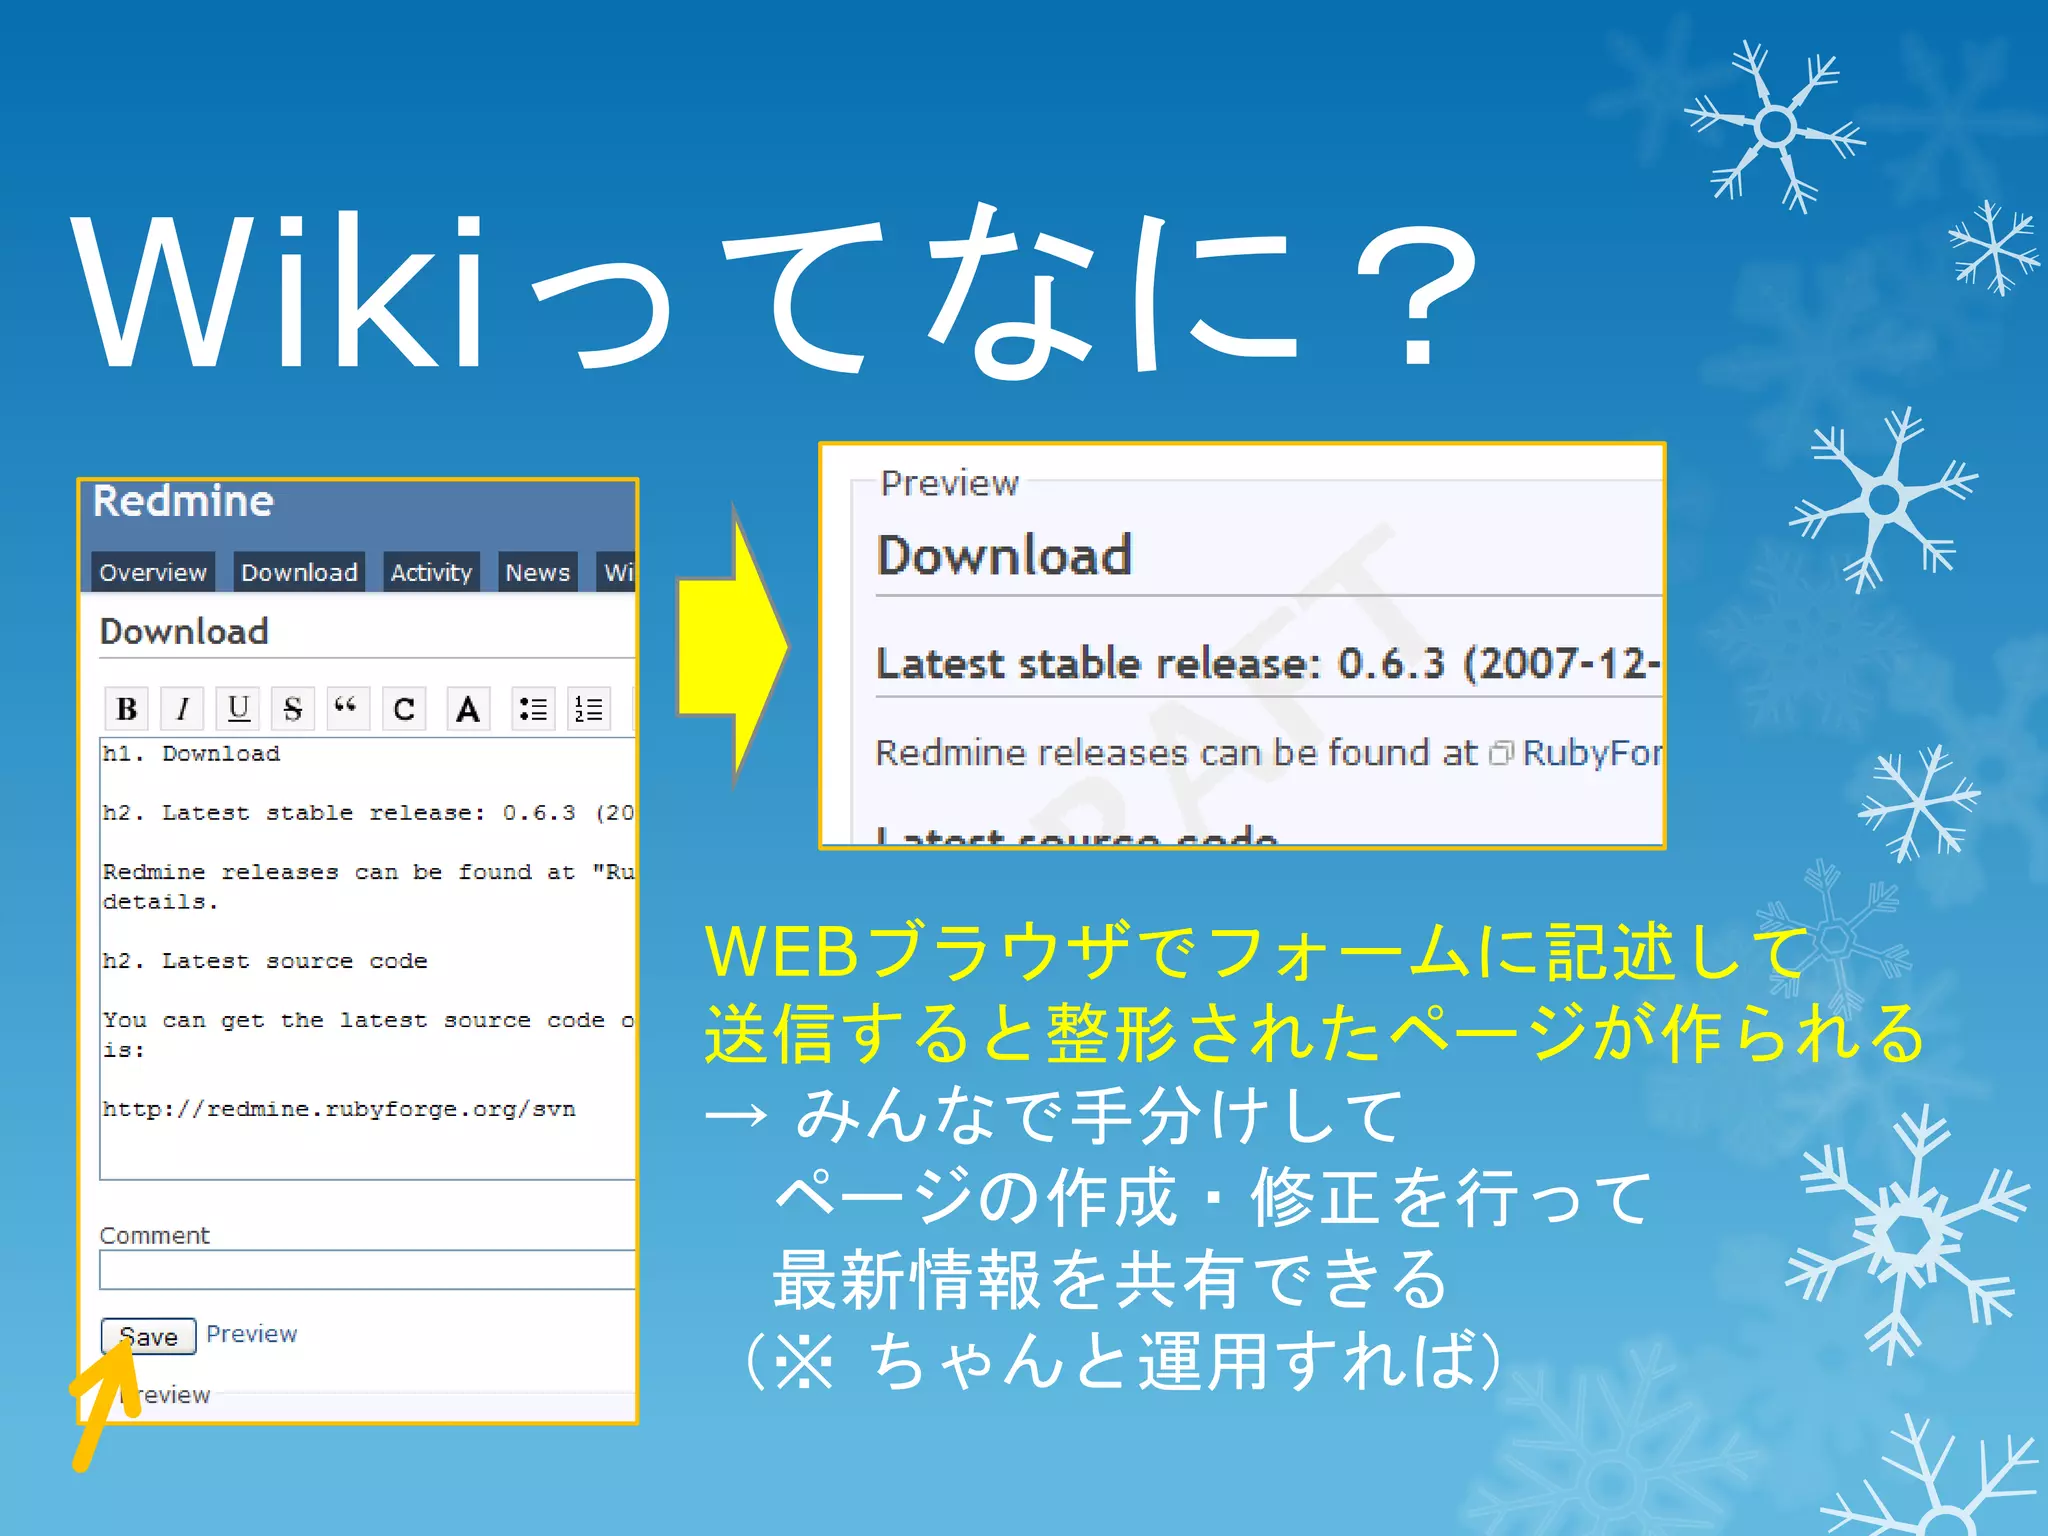
Task: Open the partially visible Wiki tab
Action: [x=616, y=572]
